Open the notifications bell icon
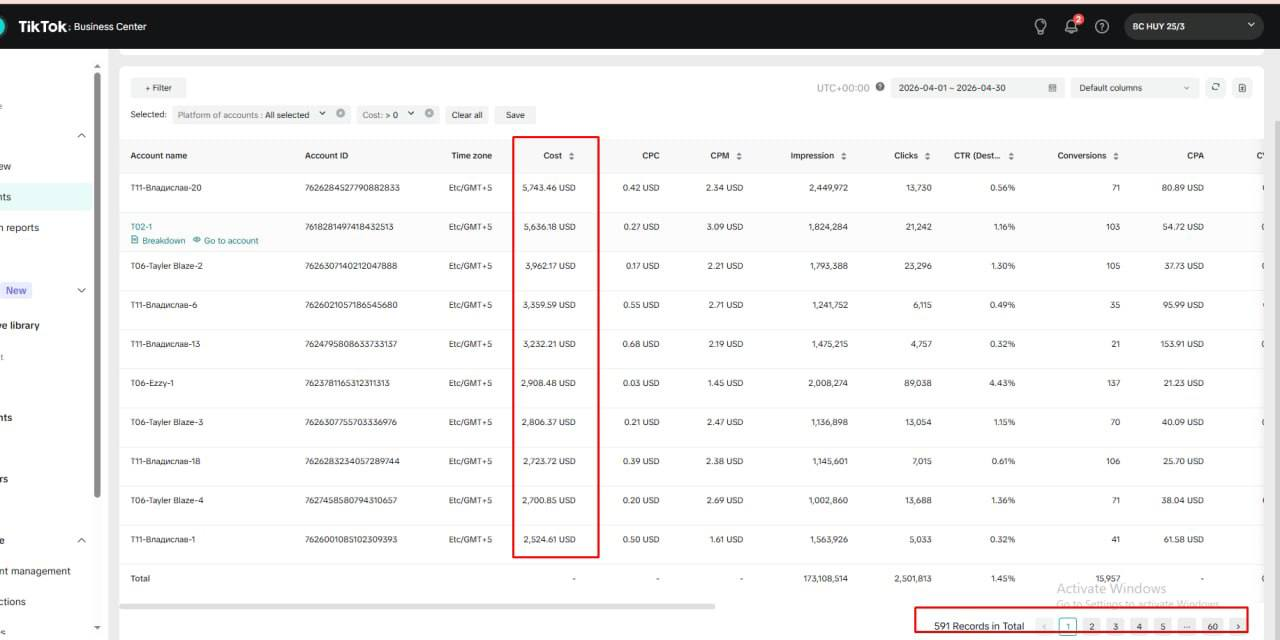This screenshot has width=1280, height=640. [x=1071, y=27]
